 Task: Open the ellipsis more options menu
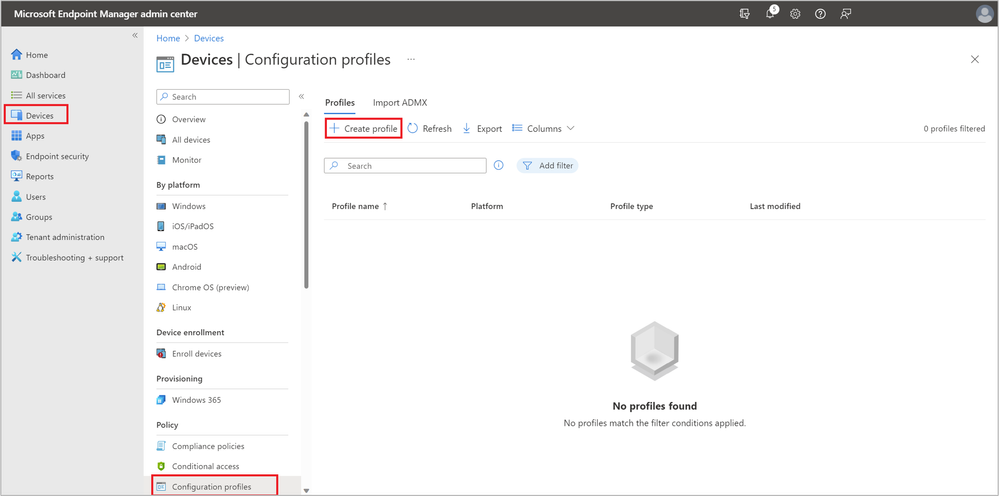[x=411, y=59]
